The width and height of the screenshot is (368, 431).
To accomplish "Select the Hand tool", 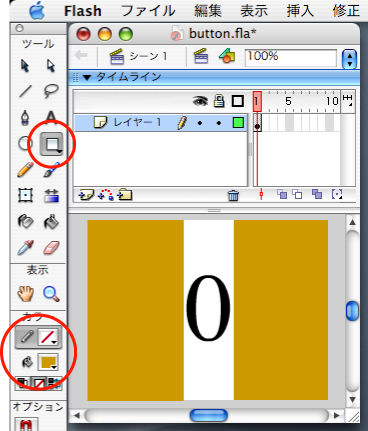I will coord(25,294).
